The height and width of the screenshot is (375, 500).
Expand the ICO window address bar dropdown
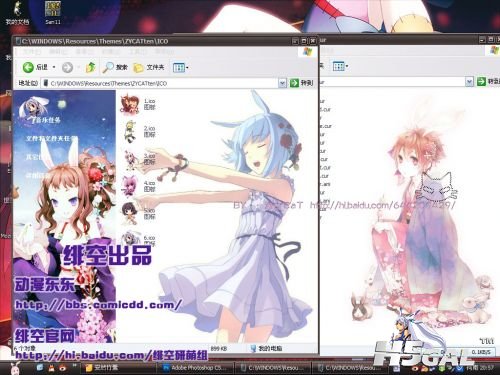(282, 83)
